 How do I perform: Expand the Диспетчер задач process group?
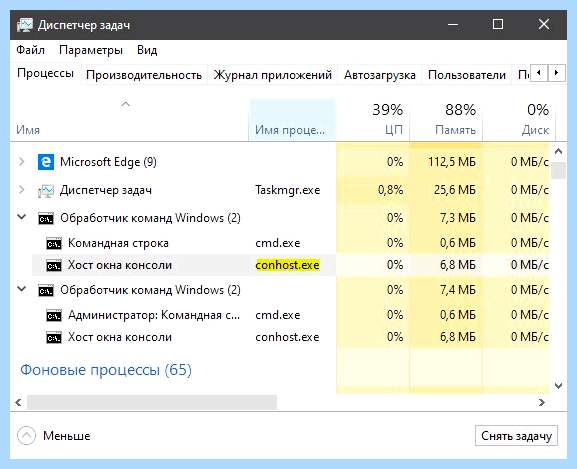(22, 190)
